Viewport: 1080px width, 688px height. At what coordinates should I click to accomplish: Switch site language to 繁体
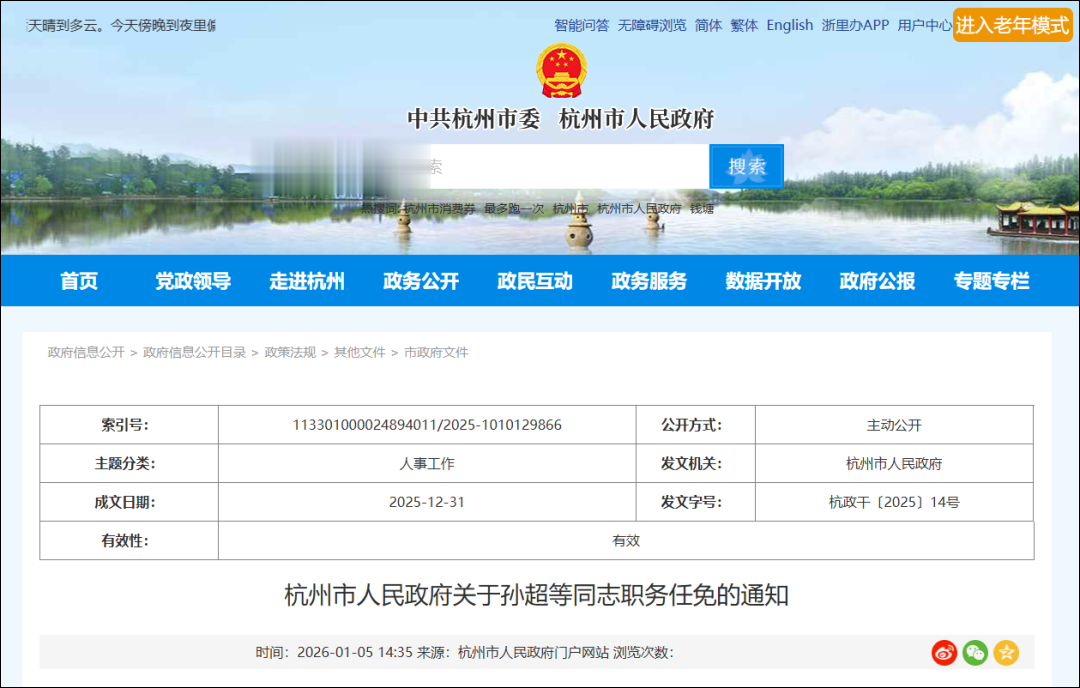pos(743,25)
